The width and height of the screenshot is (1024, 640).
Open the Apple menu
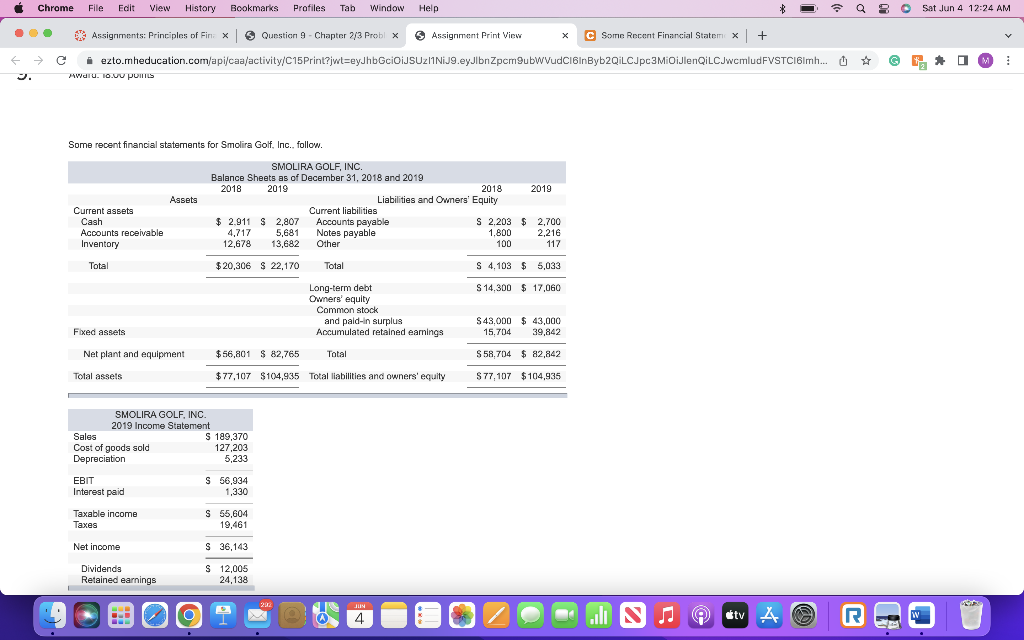point(18,8)
